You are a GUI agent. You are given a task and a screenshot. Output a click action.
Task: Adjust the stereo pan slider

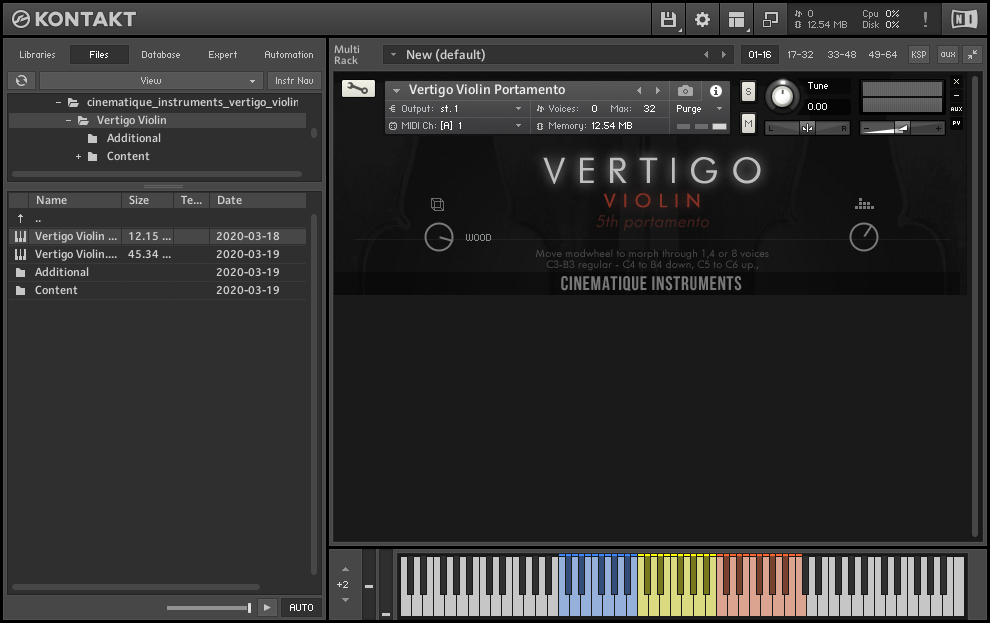(806, 128)
